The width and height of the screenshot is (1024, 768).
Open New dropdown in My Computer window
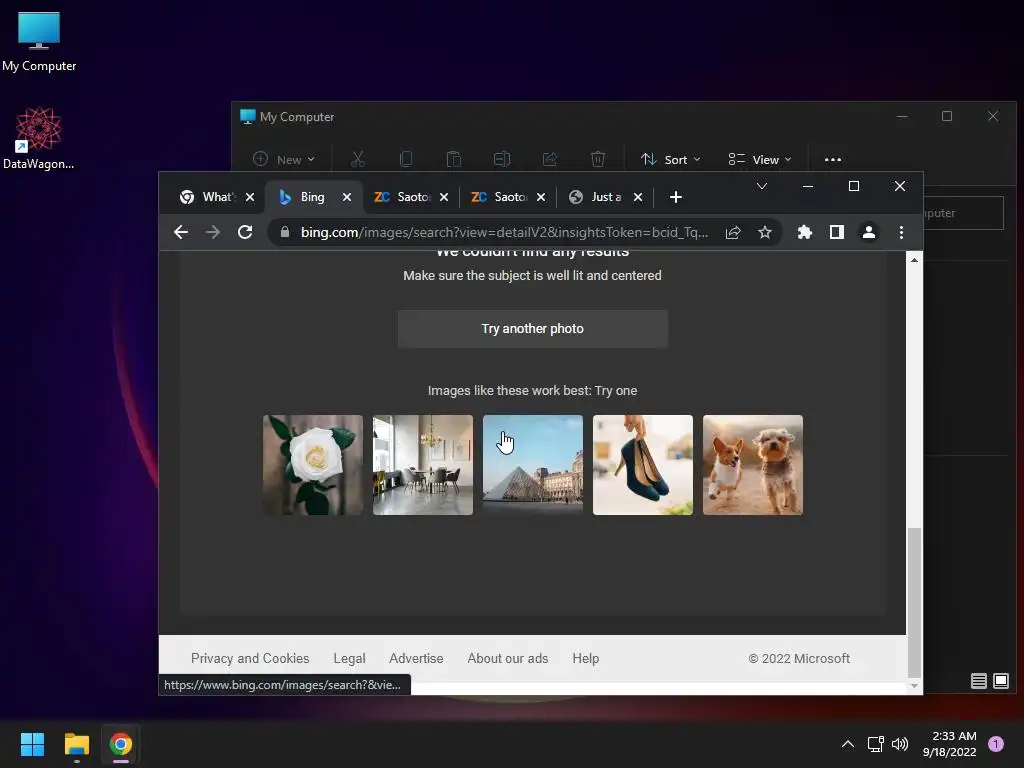pyautogui.click(x=284, y=159)
